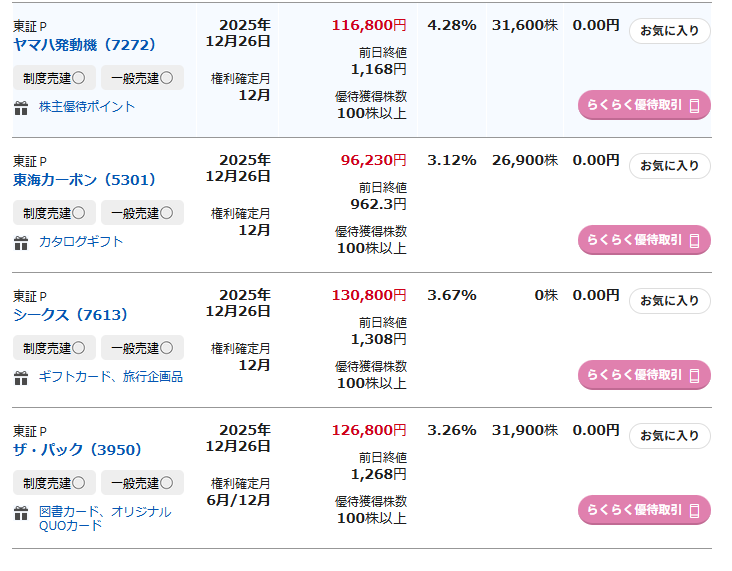Click 一般売建 tag for 東海カーボン

pos(142,212)
